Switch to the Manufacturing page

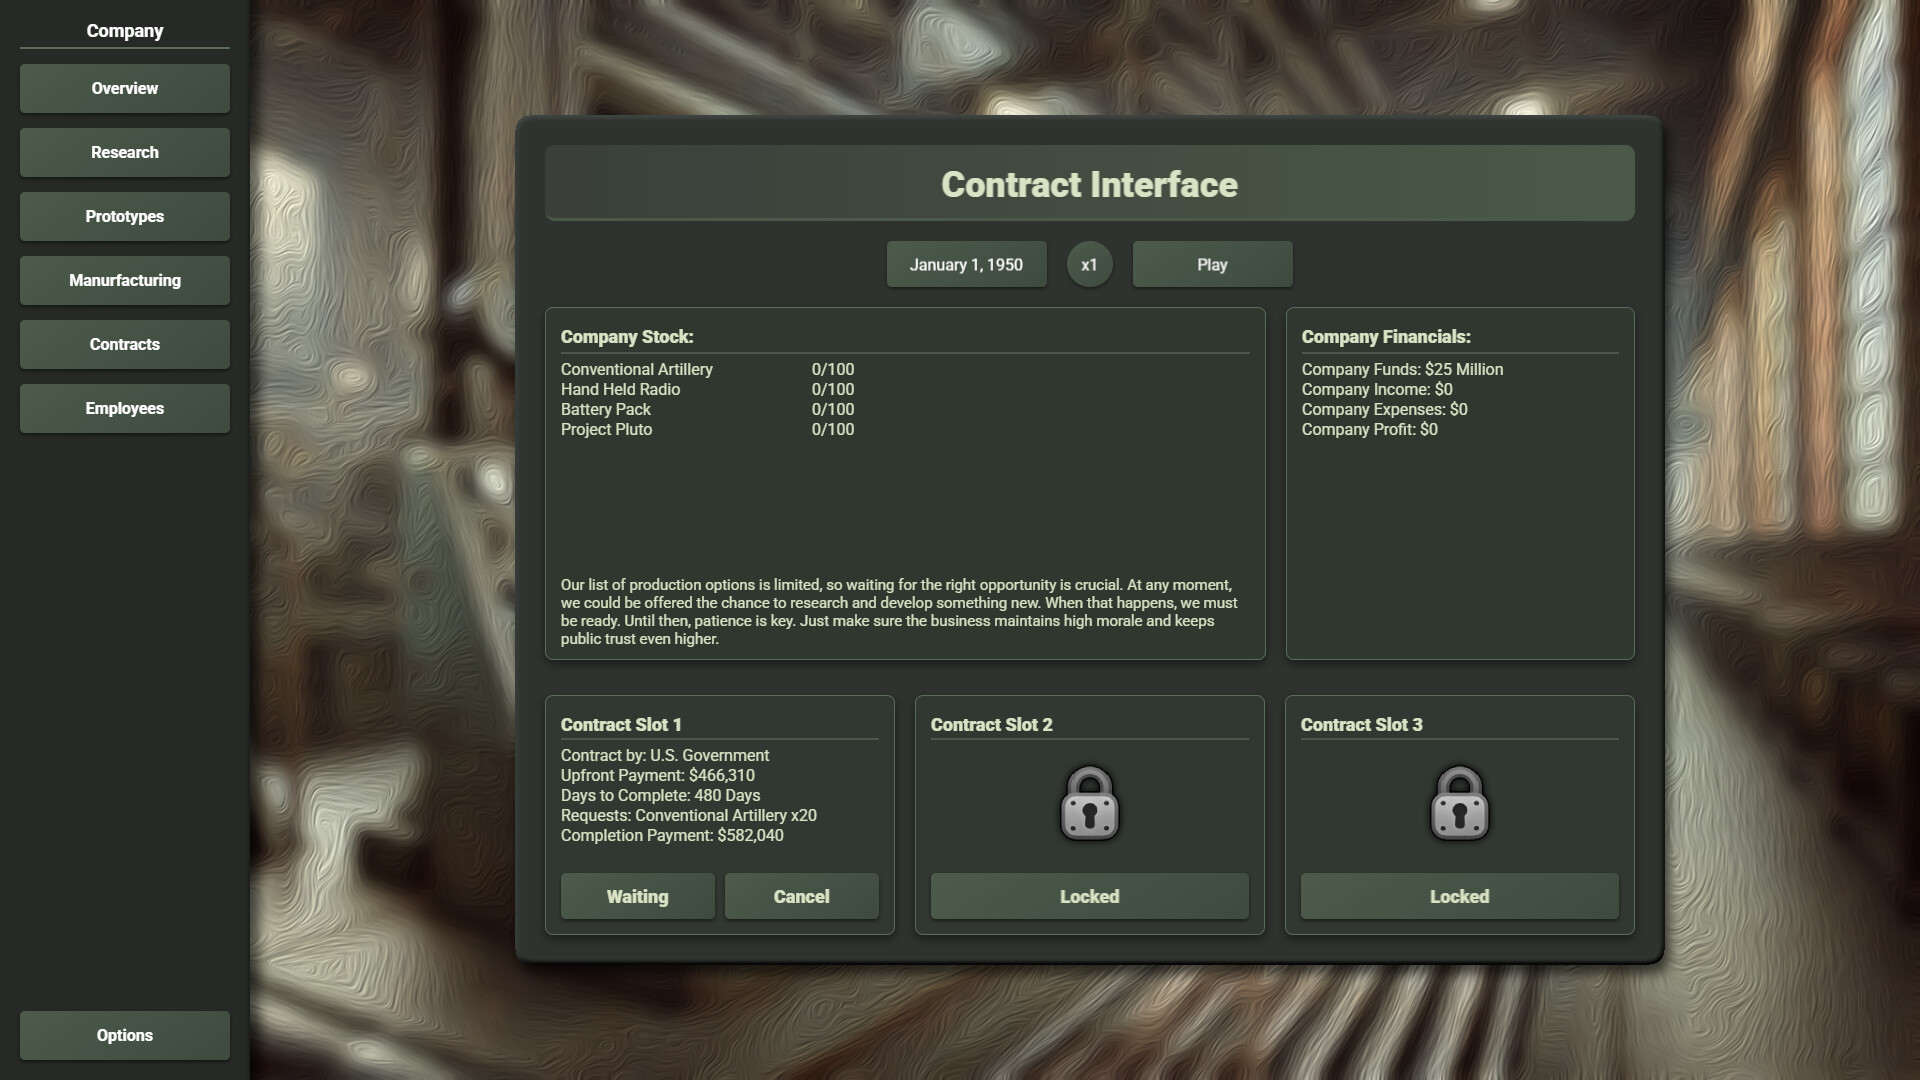pyautogui.click(x=124, y=280)
